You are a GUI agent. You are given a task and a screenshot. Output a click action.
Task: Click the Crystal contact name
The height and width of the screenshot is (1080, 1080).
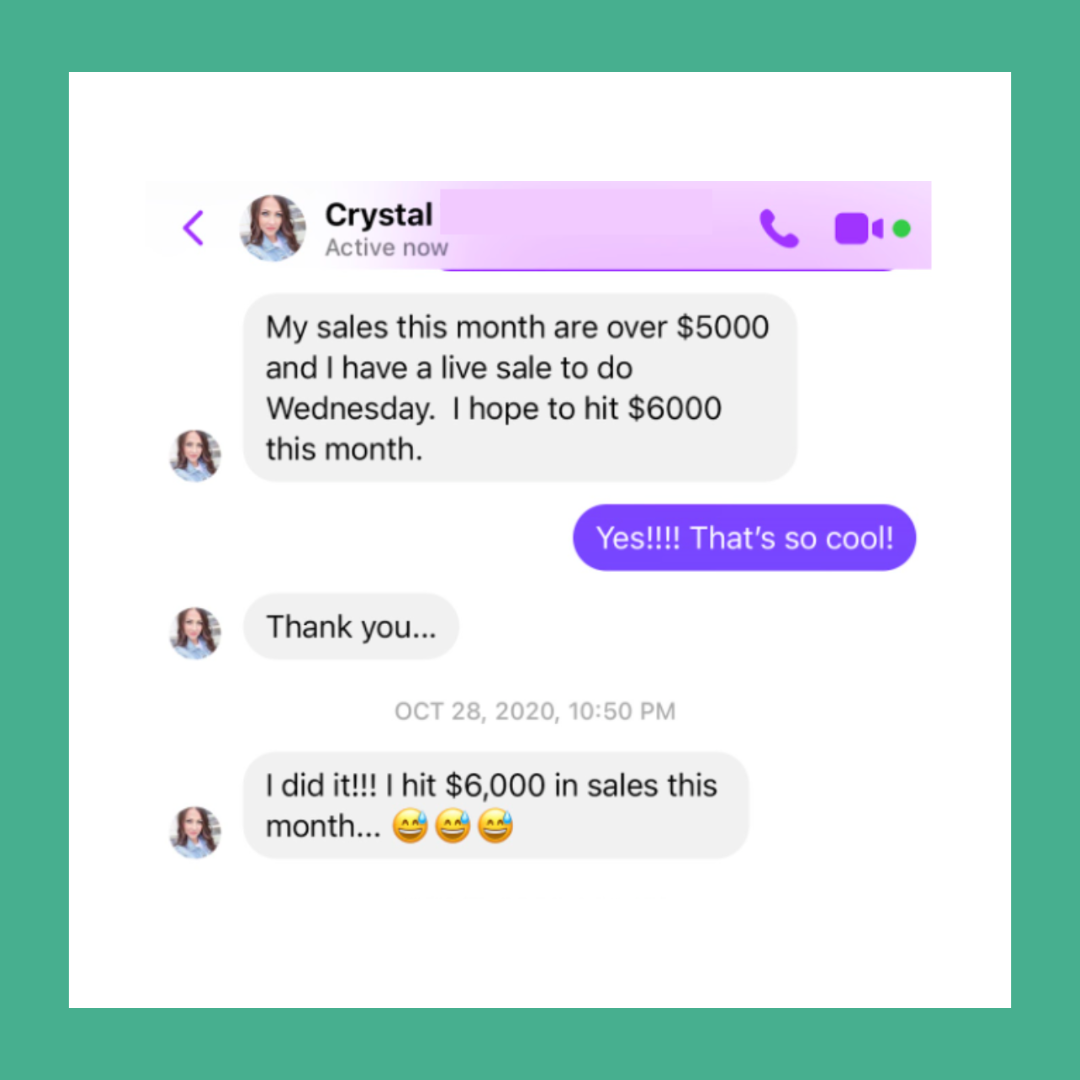click(x=379, y=215)
